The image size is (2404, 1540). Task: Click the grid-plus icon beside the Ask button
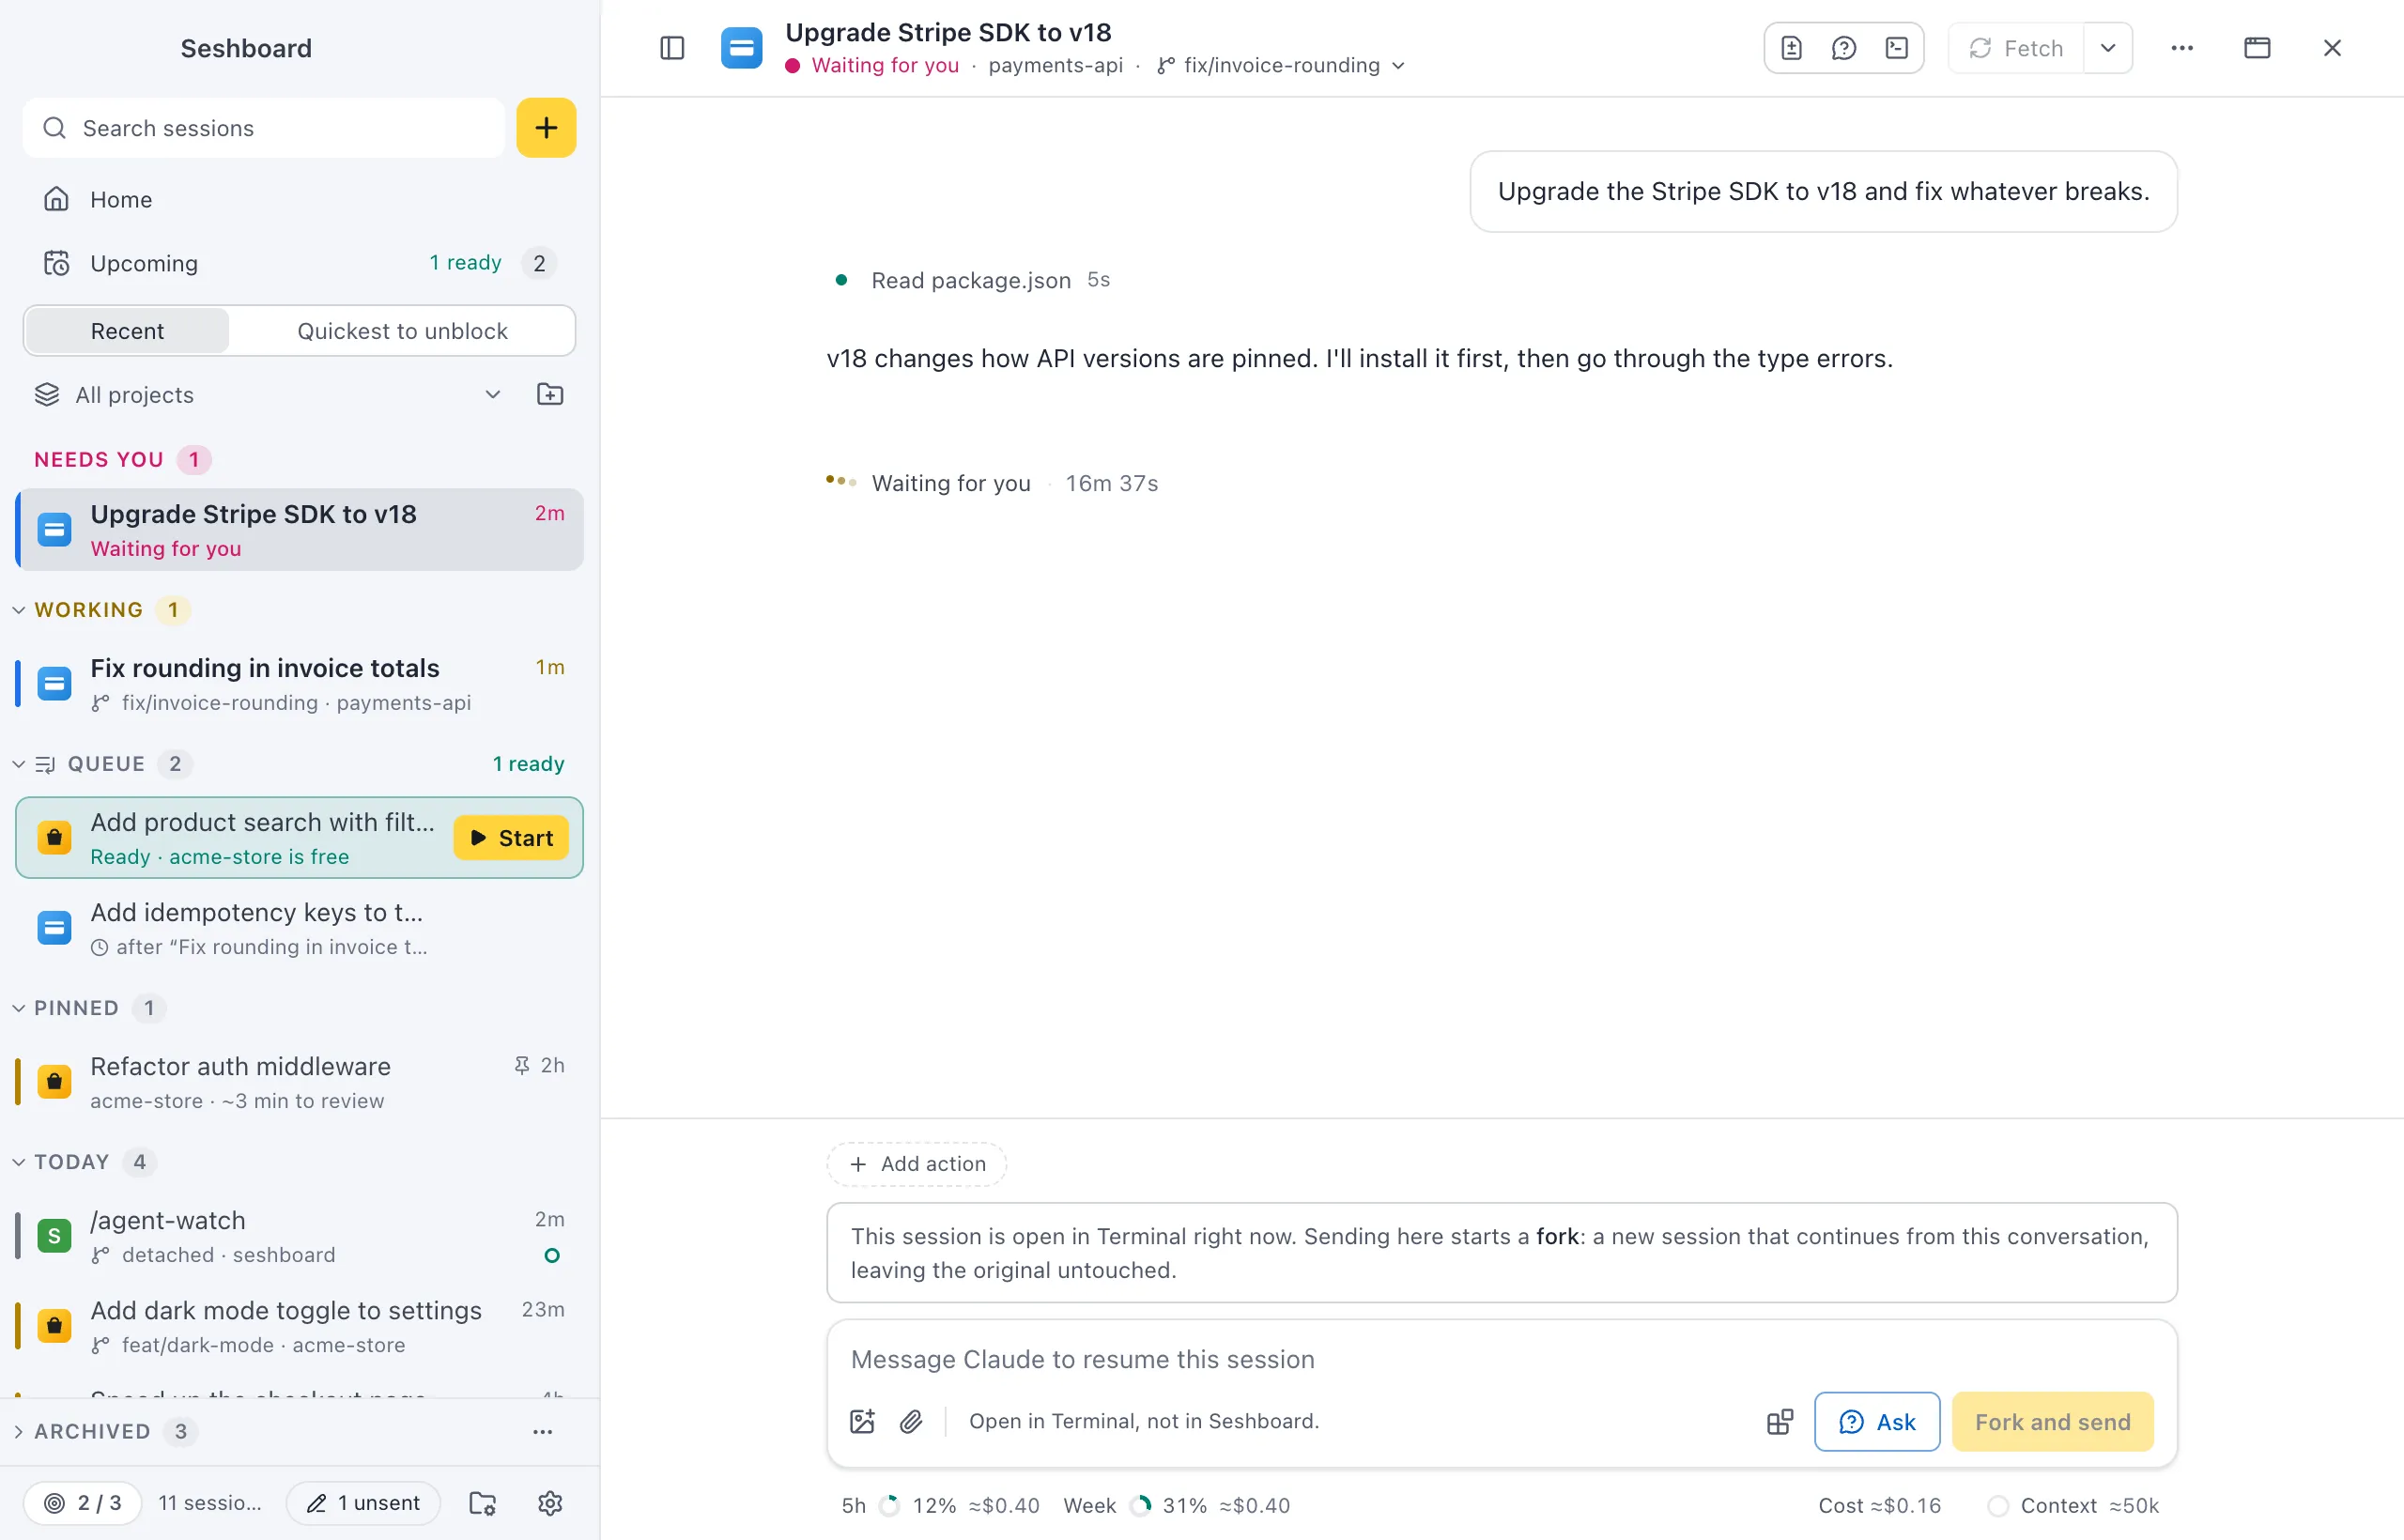tap(1780, 1421)
